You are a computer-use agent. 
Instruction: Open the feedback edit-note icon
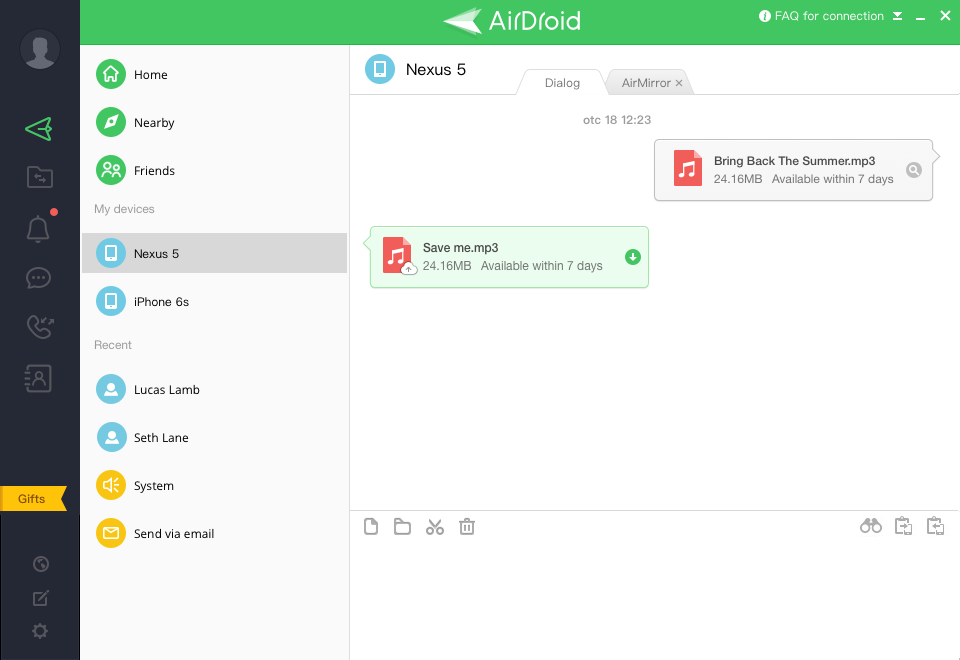[40, 598]
